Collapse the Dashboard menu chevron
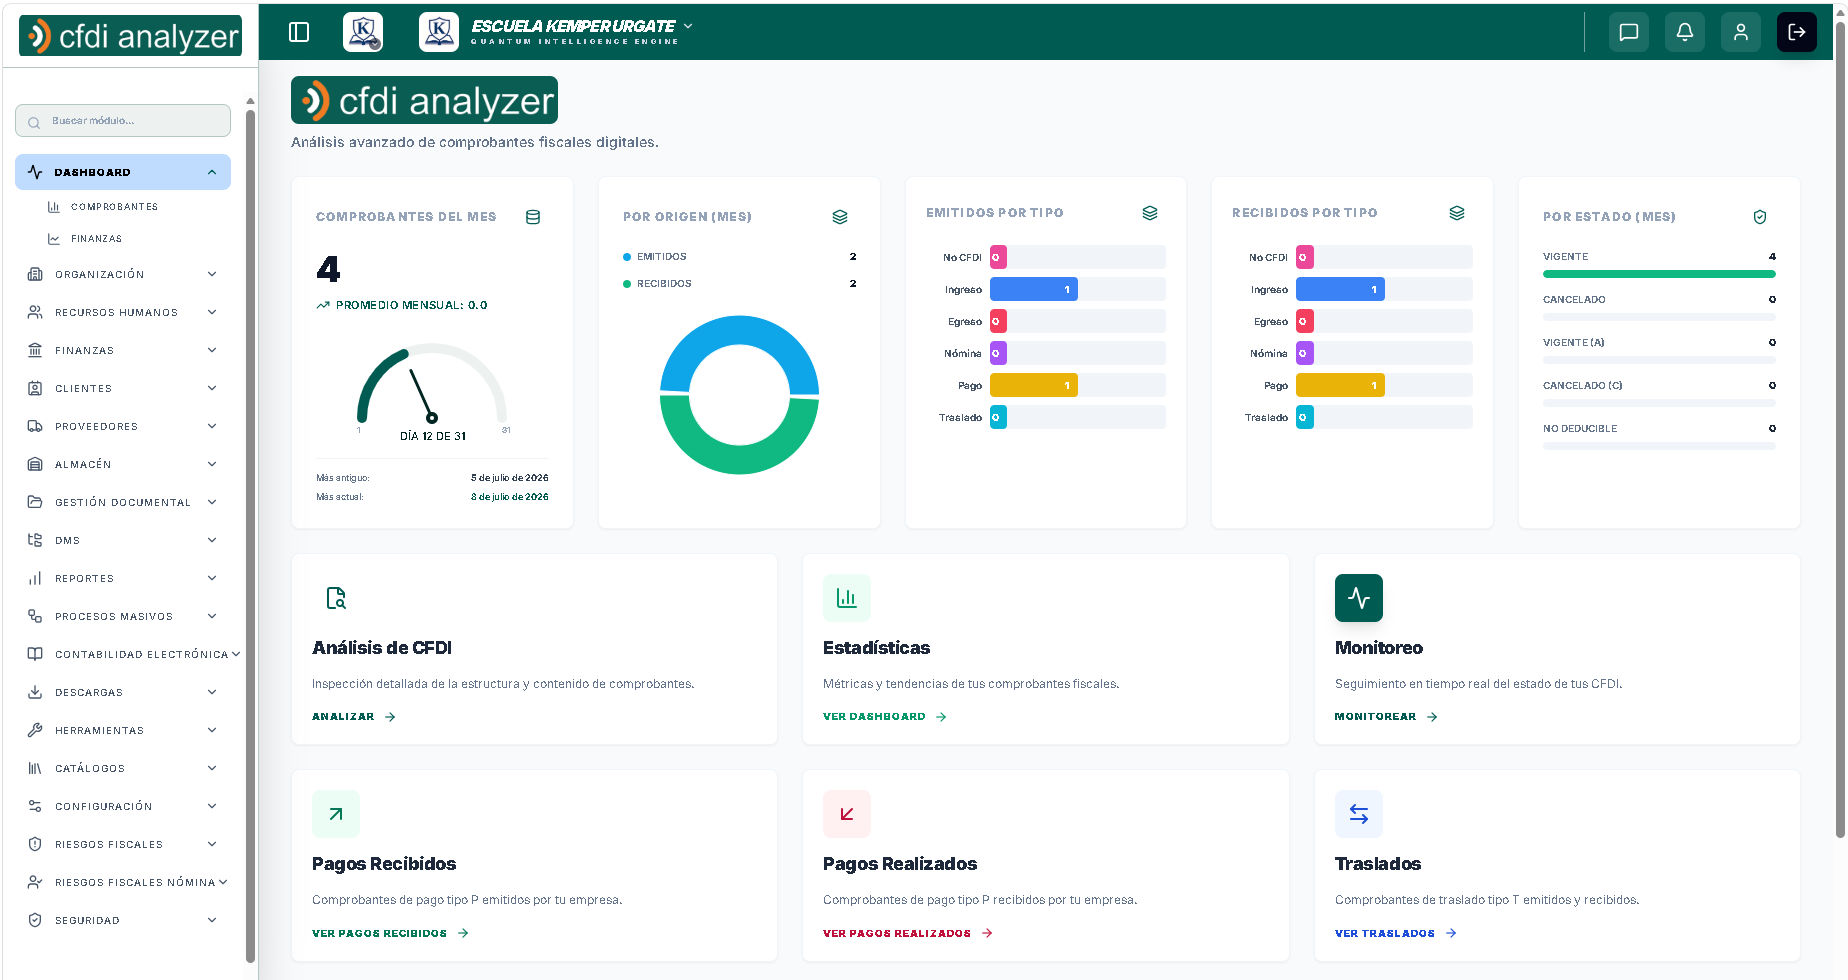Screen dimensions: 1848x980 tap(212, 172)
